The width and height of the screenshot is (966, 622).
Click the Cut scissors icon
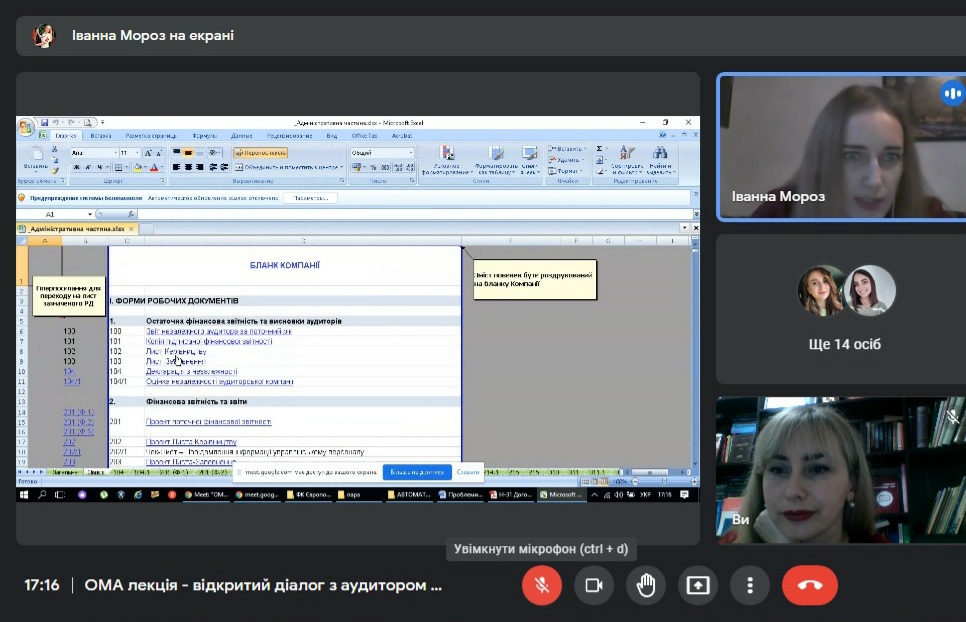[x=55, y=150]
